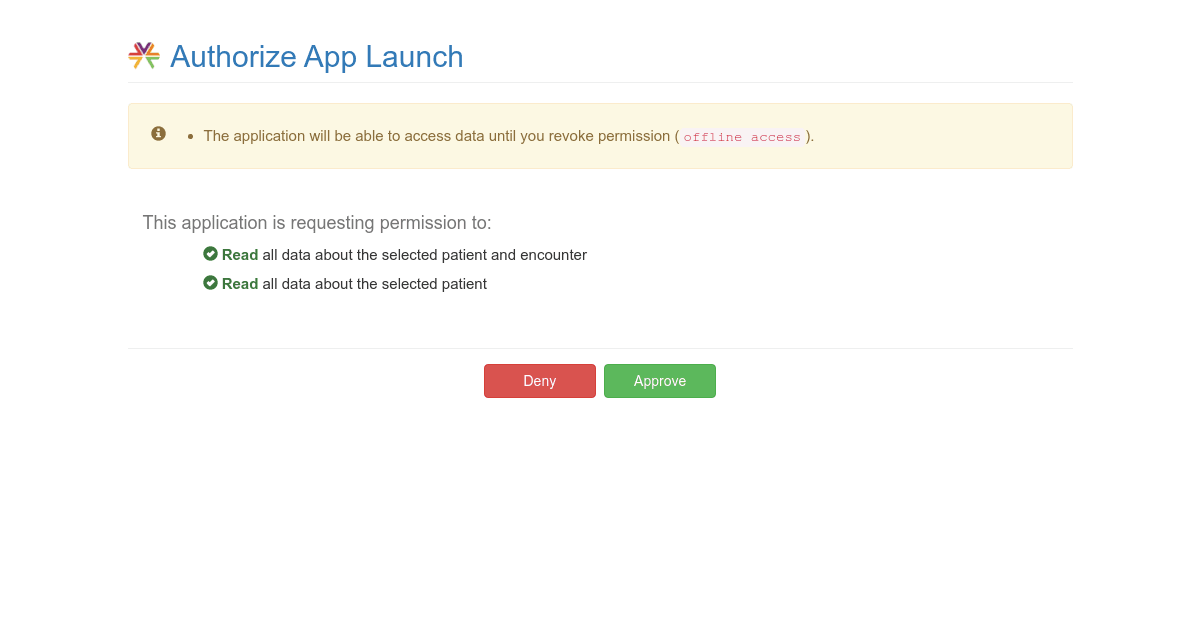The height and width of the screenshot is (630, 1200).
Task: Click the colorful SMART logo icon
Action: click(144, 56)
